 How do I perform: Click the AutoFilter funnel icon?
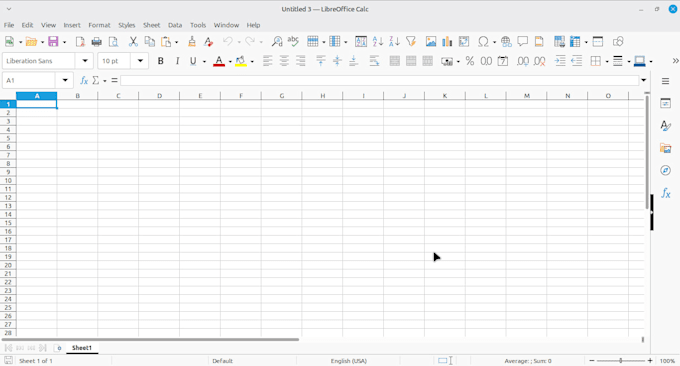[x=411, y=42]
